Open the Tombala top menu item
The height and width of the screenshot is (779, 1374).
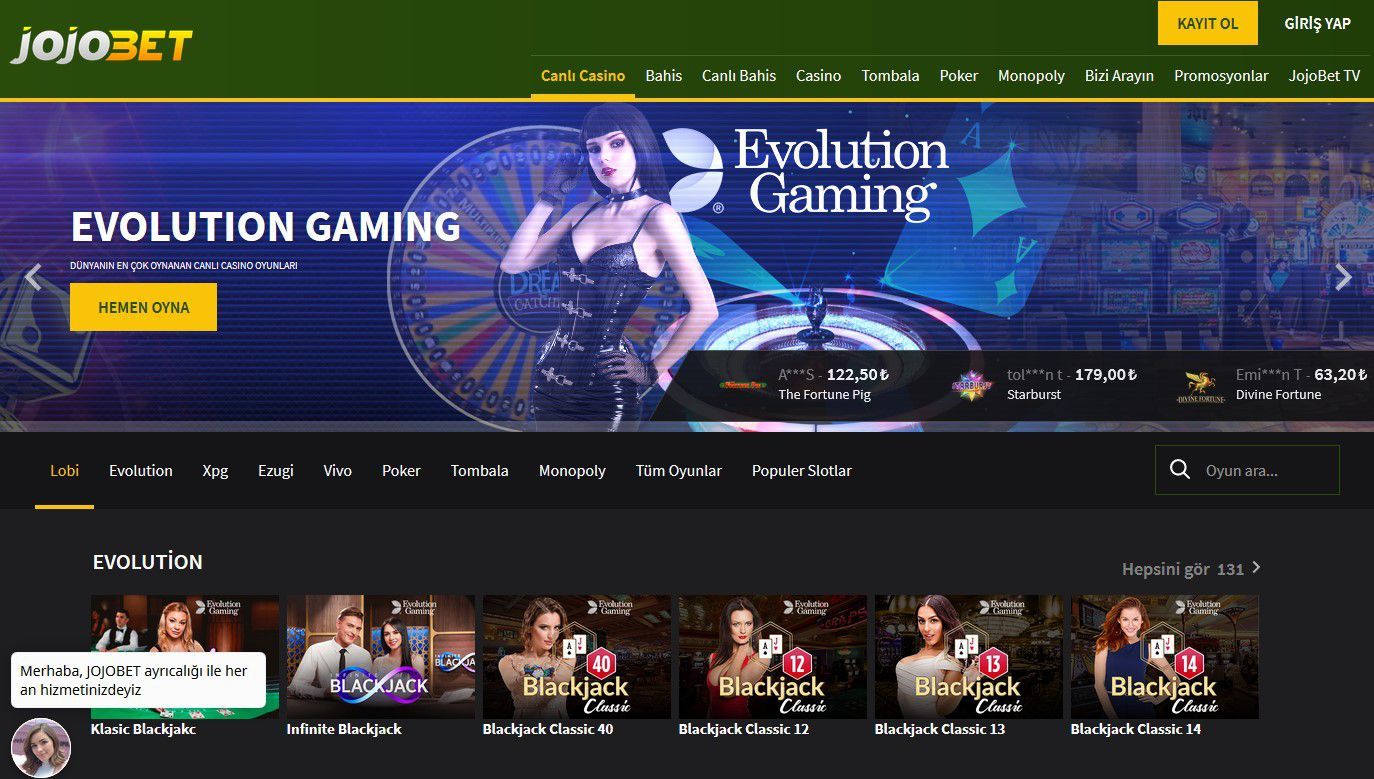click(890, 76)
